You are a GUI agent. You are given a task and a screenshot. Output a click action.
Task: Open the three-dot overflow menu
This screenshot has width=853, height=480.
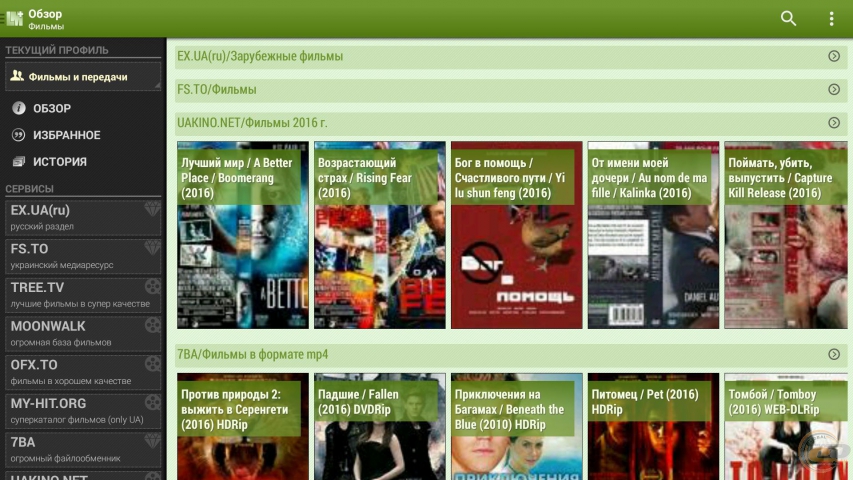click(831, 19)
